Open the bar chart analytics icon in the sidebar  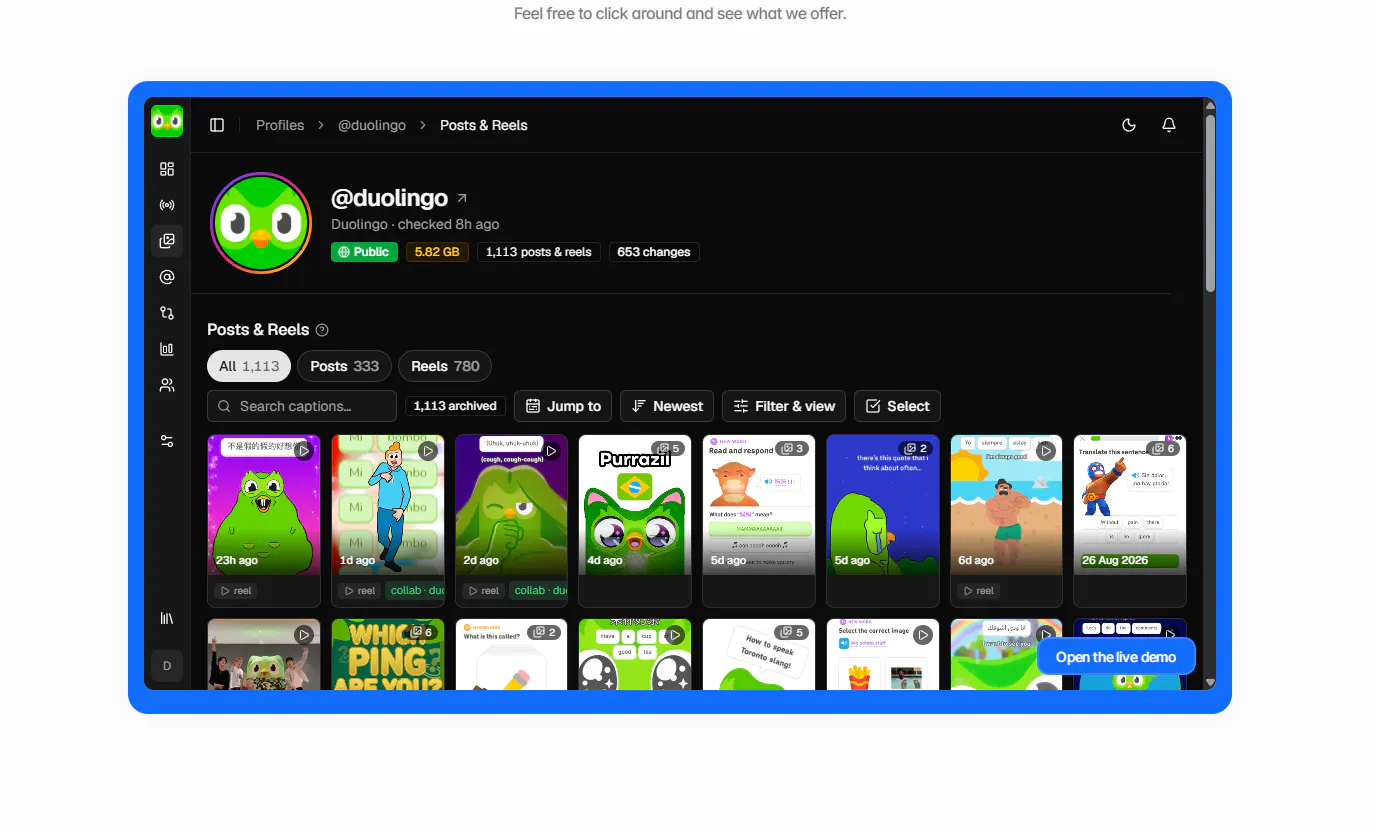[167, 349]
